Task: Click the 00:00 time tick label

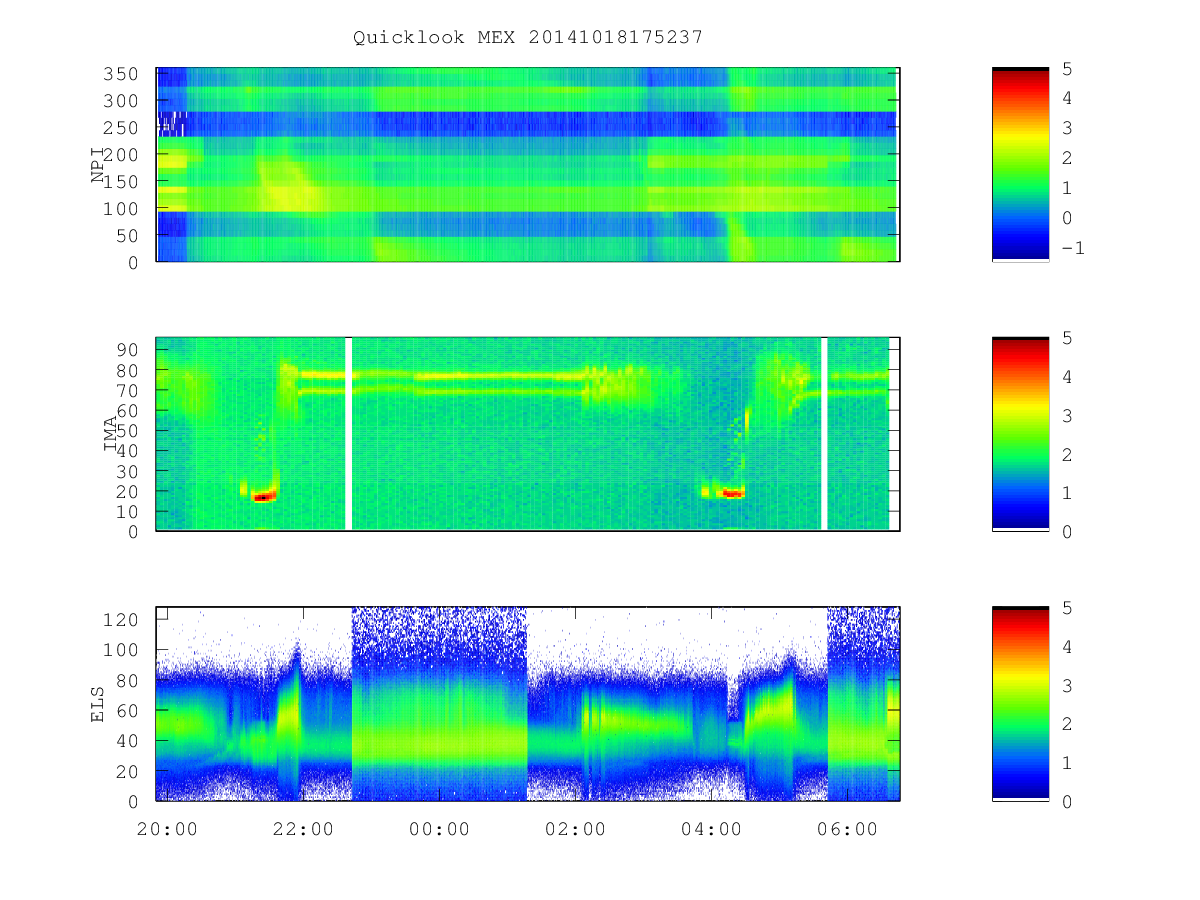Action: 439,829
